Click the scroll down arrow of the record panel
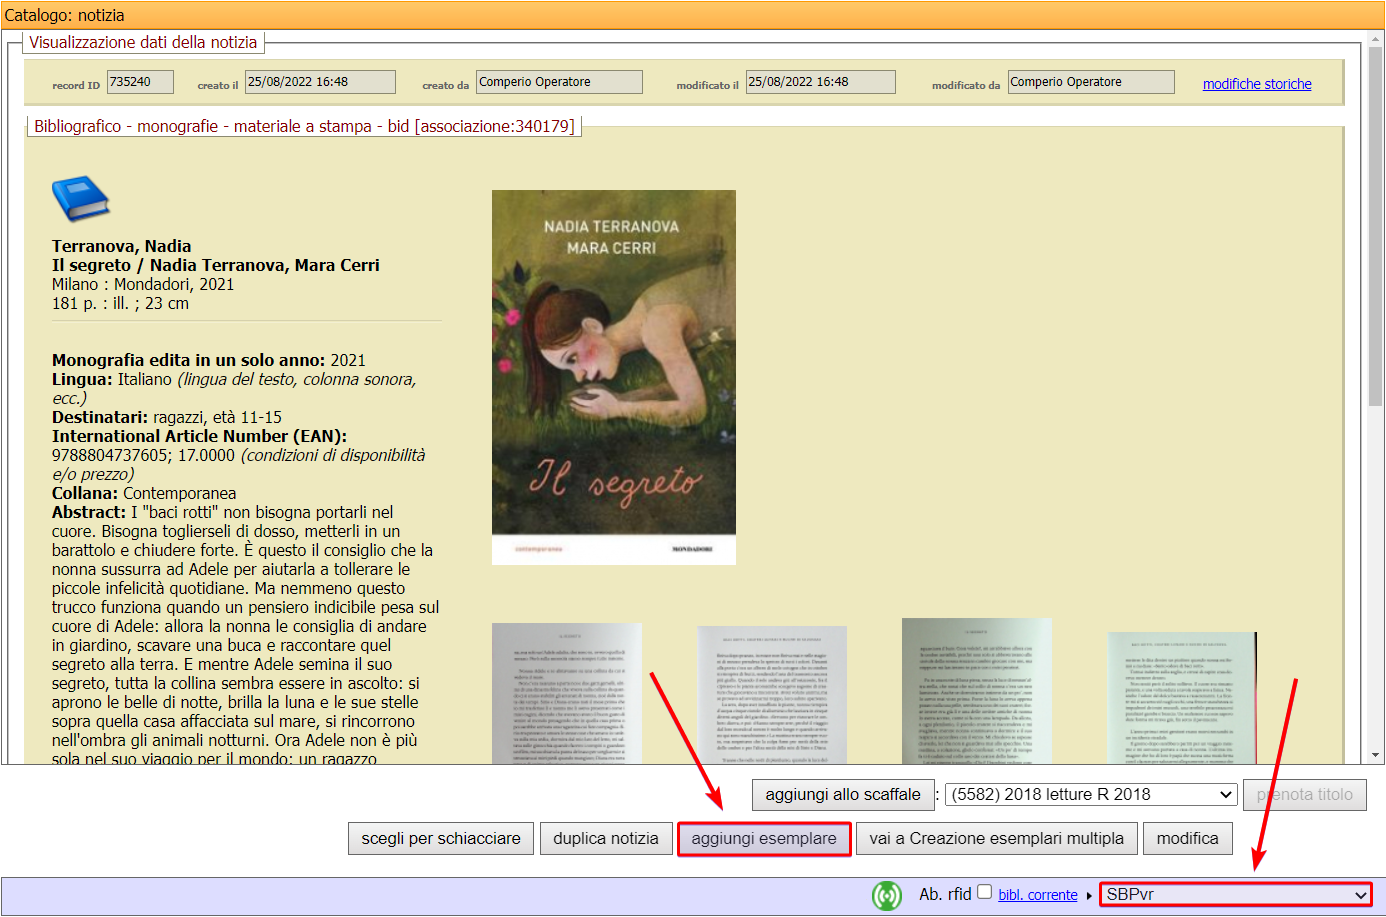The width and height of the screenshot is (1386, 917). [x=1376, y=755]
